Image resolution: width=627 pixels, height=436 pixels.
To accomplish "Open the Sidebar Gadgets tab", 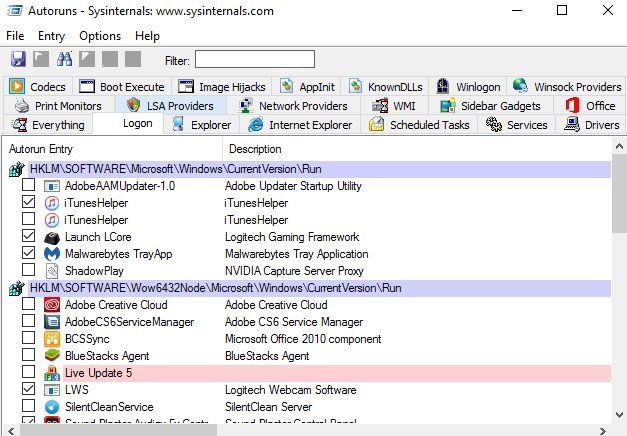I will point(490,106).
